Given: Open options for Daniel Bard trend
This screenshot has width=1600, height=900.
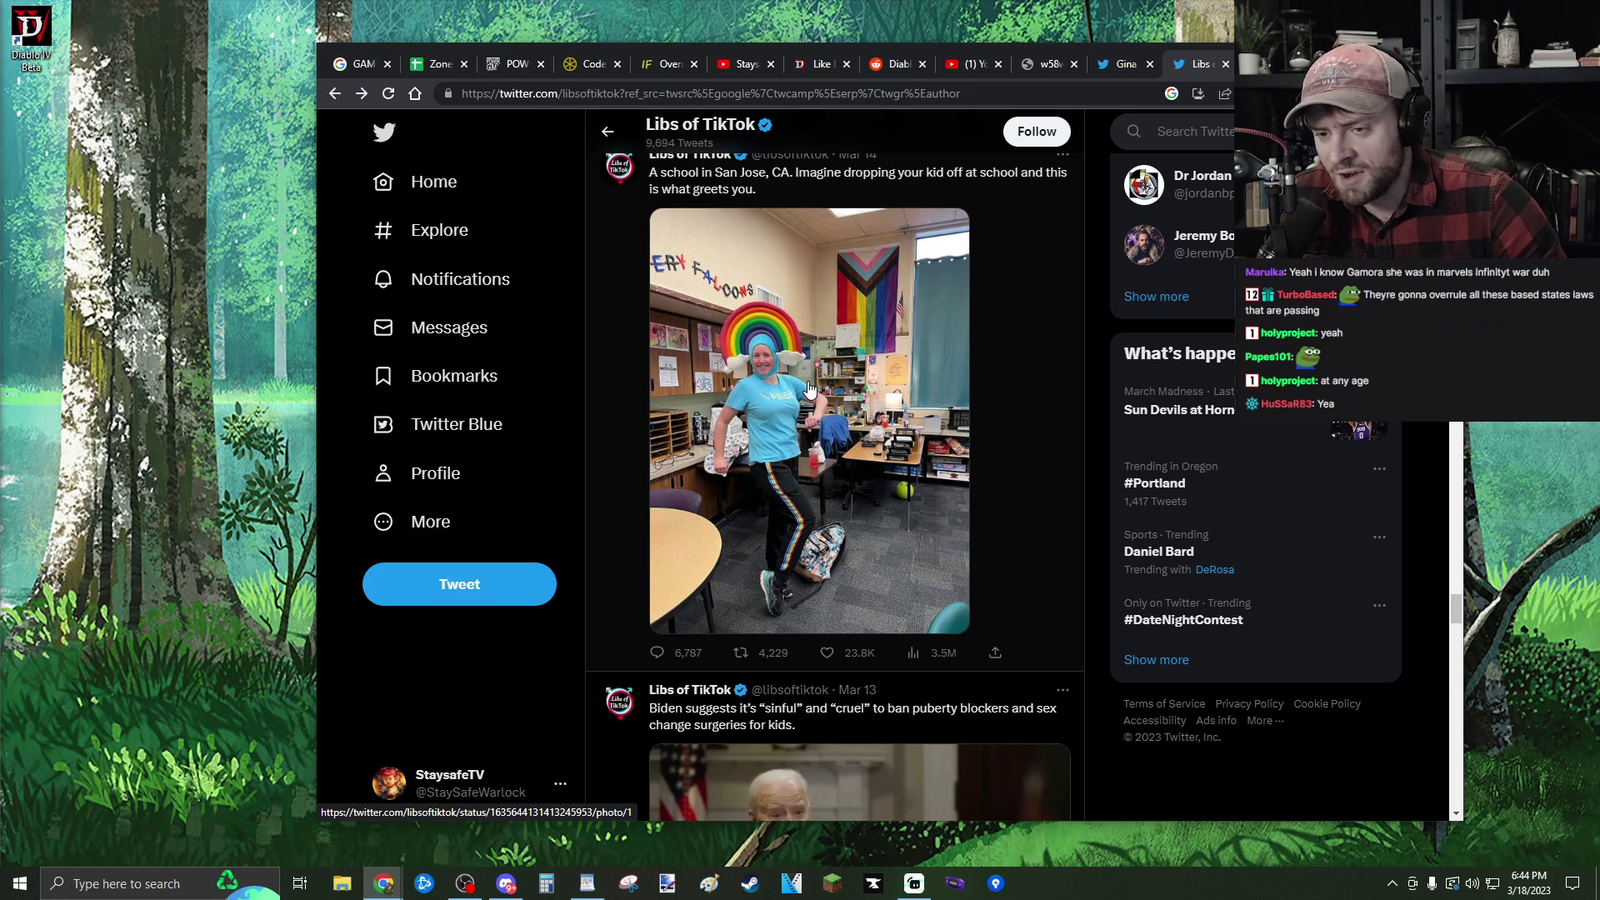Looking at the screenshot, I should click(1379, 537).
